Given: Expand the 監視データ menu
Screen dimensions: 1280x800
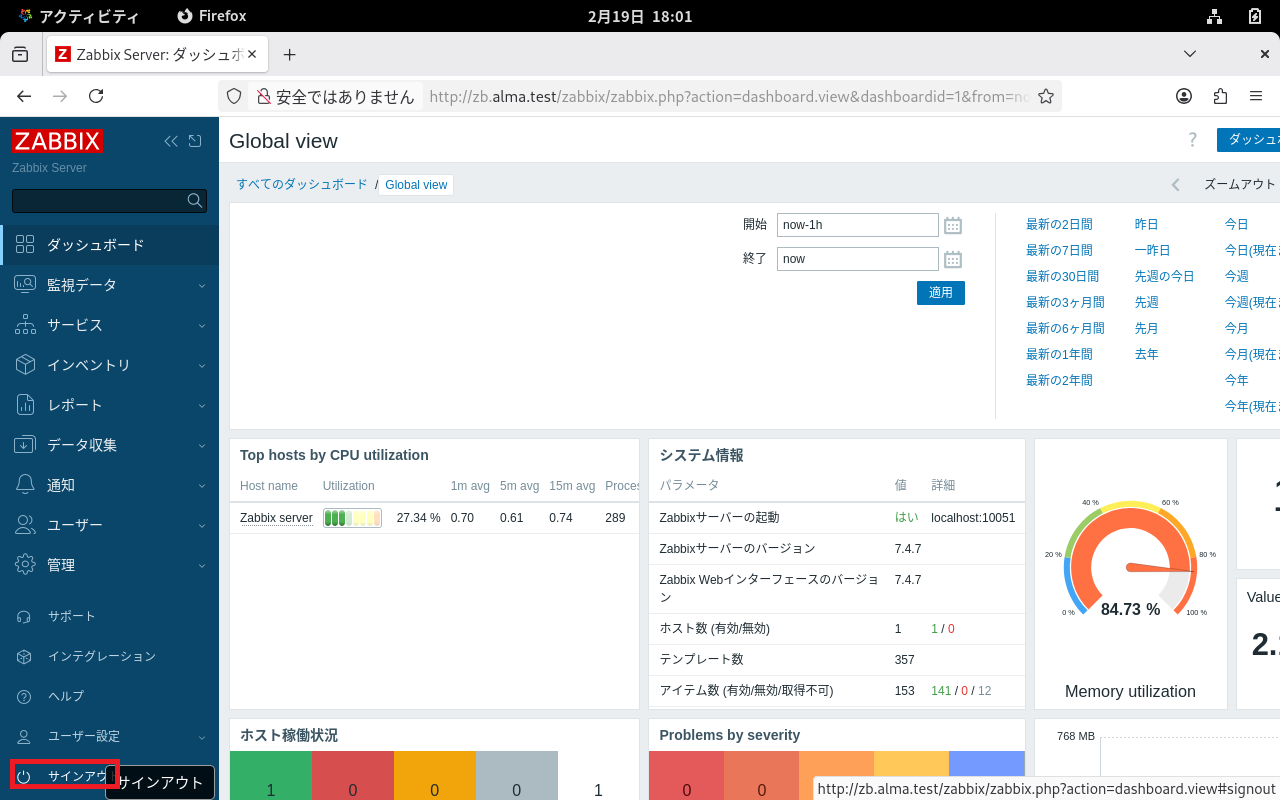Looking at the screenshot, I should click(x=109, y=285).
